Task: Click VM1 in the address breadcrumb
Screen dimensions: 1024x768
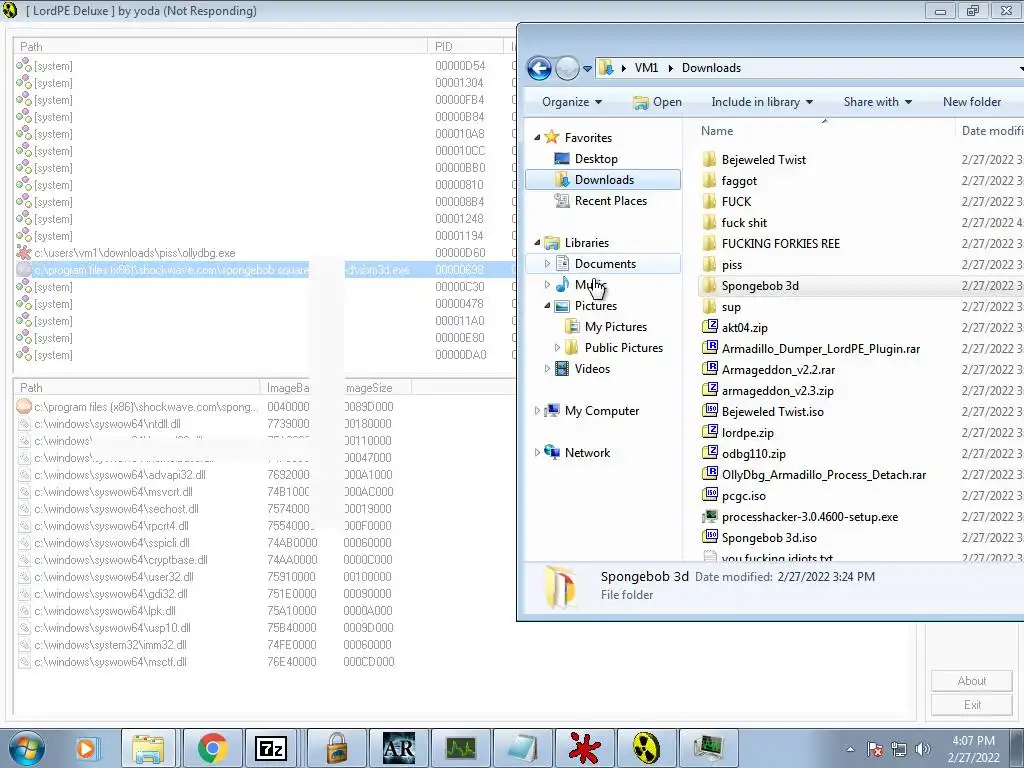Action: pos(646,68)
